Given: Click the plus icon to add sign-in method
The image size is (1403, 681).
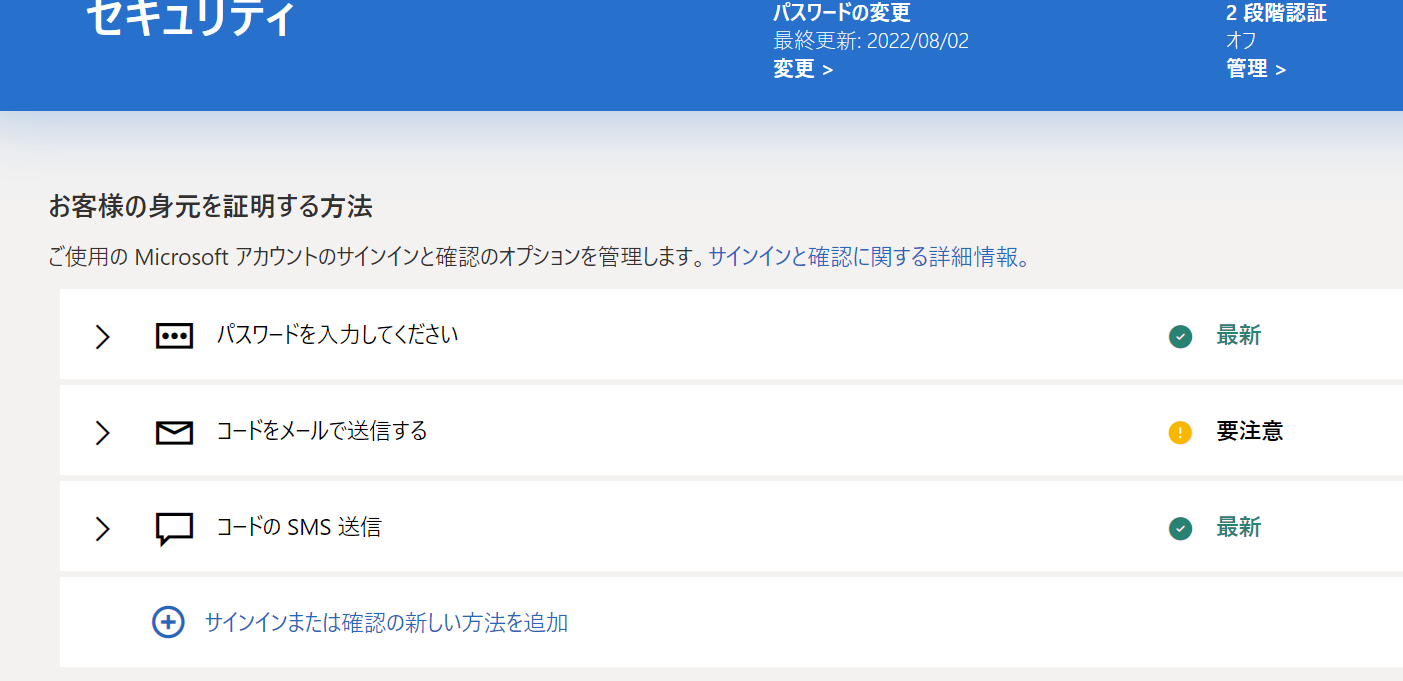Looking at the screenshot, I should point(167,622).
